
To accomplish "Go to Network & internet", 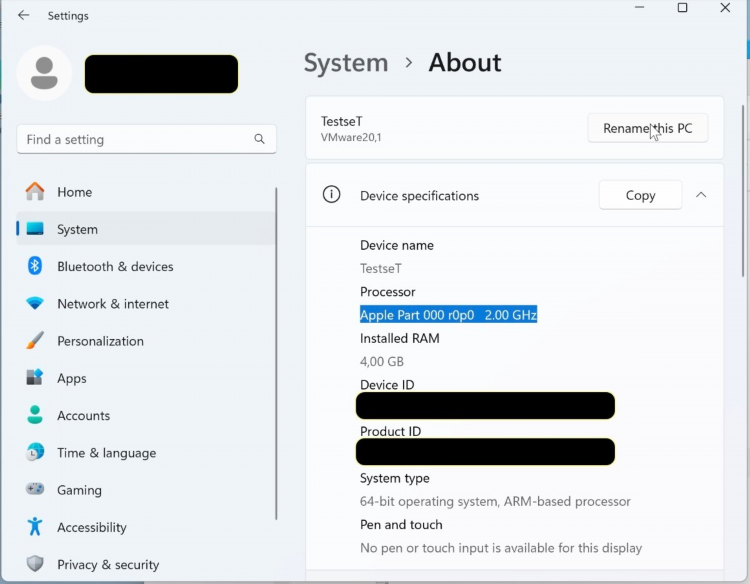I will point(146,303).
